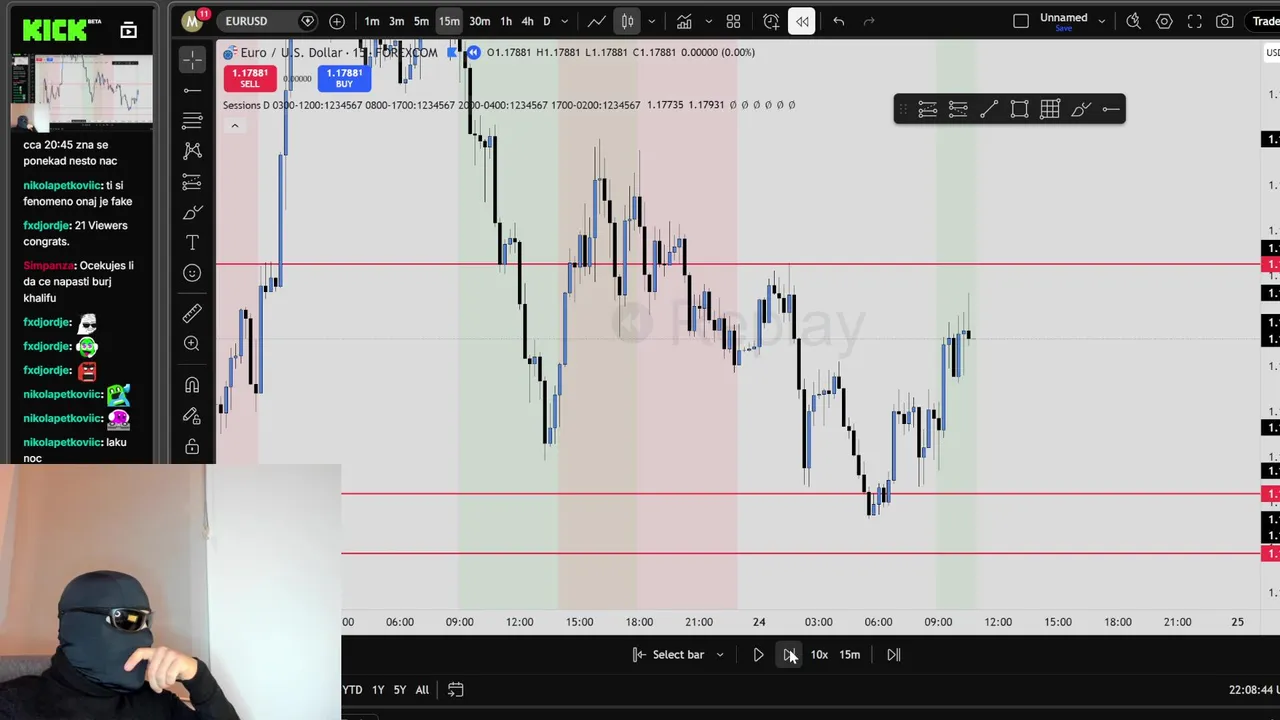Image resolution: width=1280 pixels, height=720 pixels.
Task: Select rectangle shape in floating toolbar
Action: 1019,110
